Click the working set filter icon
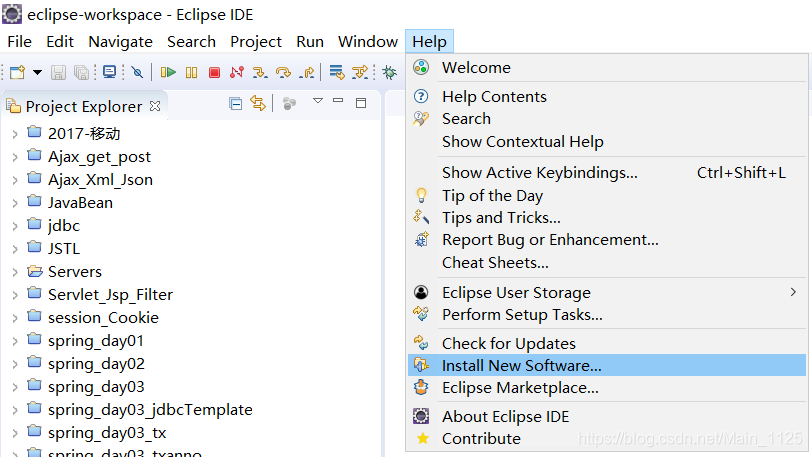Viewport: 812px width, 457px height. pyautogui.click(x=289, y=104)
